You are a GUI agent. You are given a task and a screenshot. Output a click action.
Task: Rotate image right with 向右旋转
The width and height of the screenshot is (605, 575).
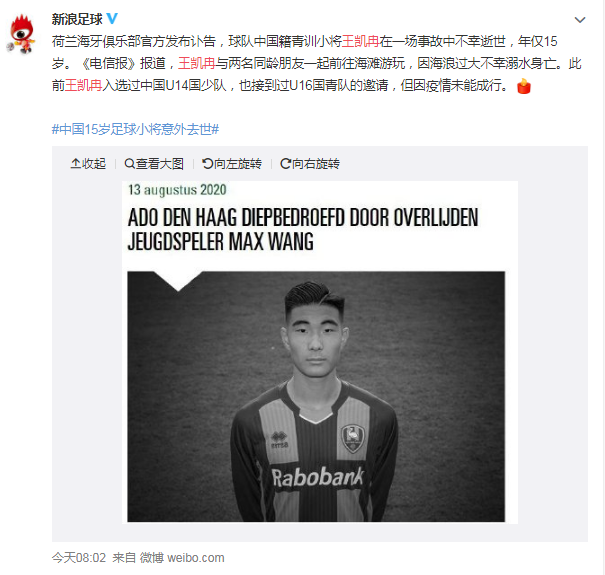(310, 164)
